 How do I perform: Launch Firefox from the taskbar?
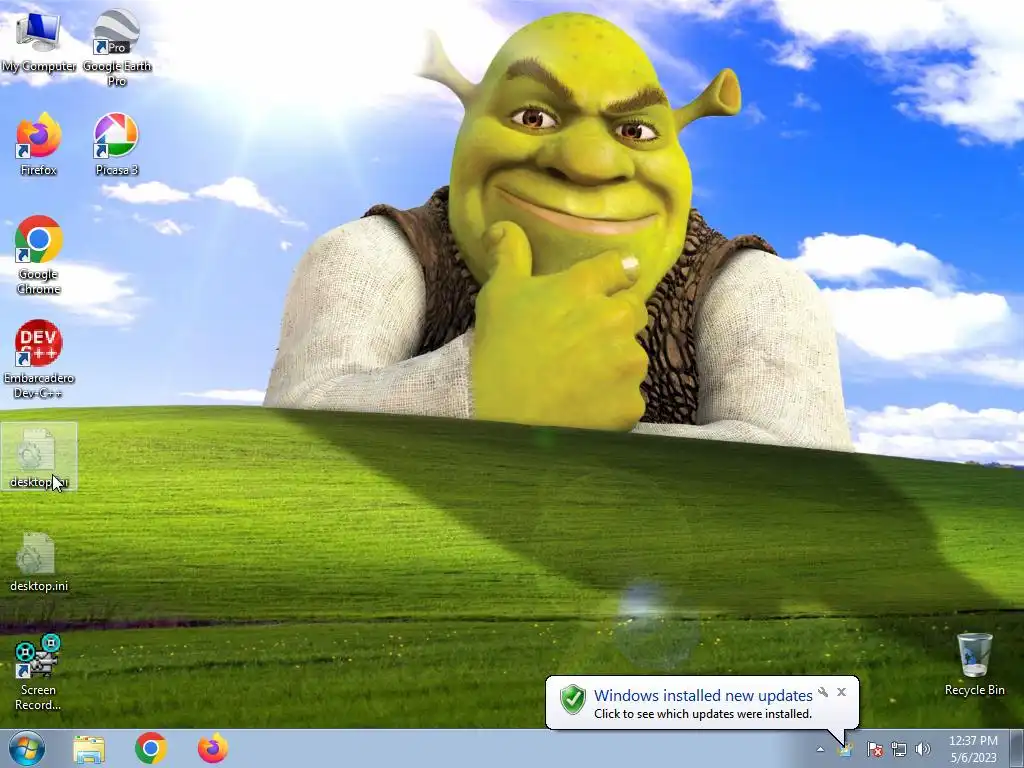tap(213, 748)
